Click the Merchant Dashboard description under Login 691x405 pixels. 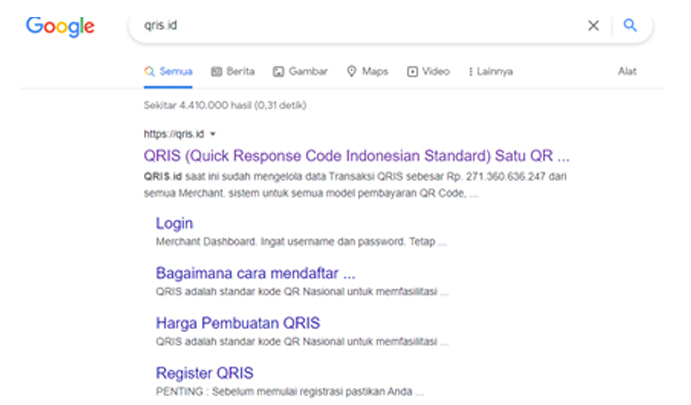click(301, 242)
